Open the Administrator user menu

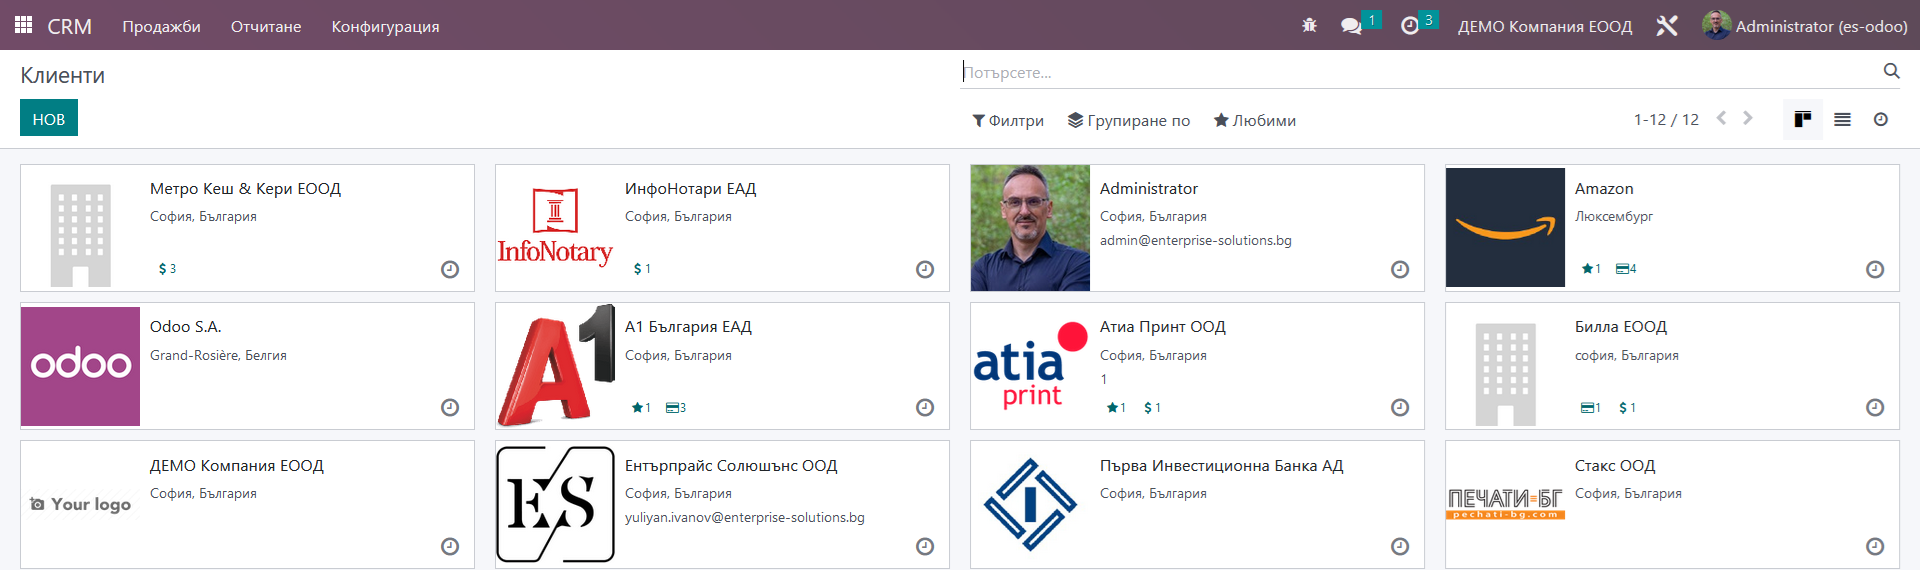click(x=1805, y=26)
